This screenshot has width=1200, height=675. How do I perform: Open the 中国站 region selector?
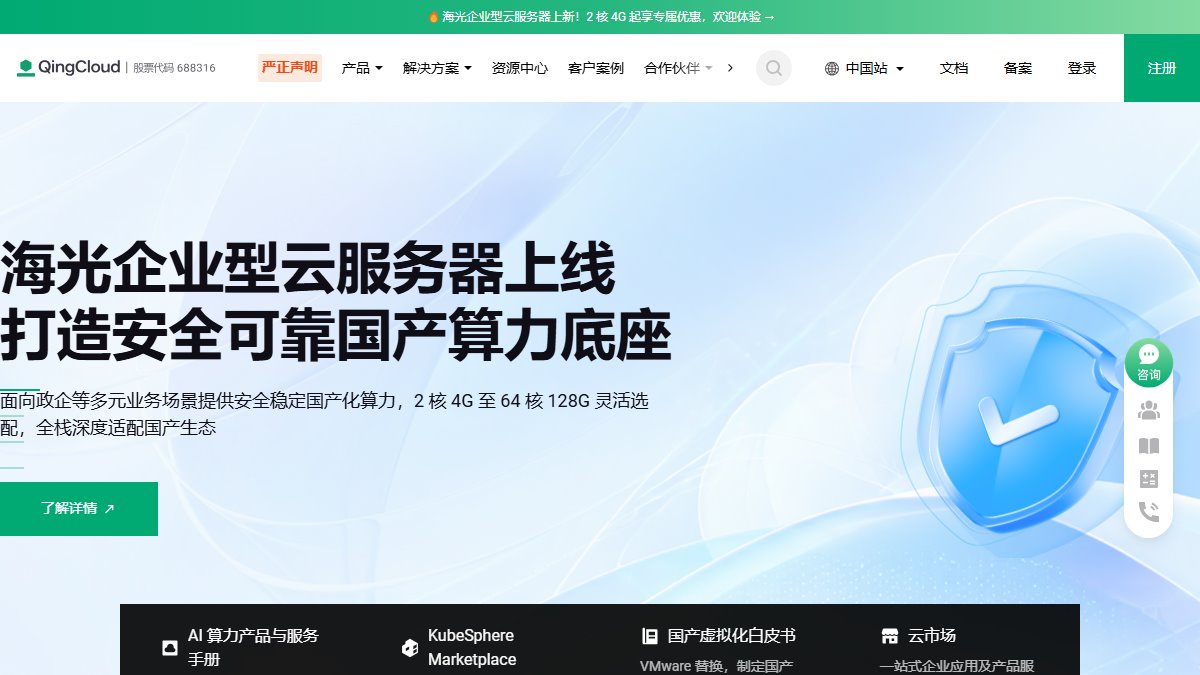point(865,69)
